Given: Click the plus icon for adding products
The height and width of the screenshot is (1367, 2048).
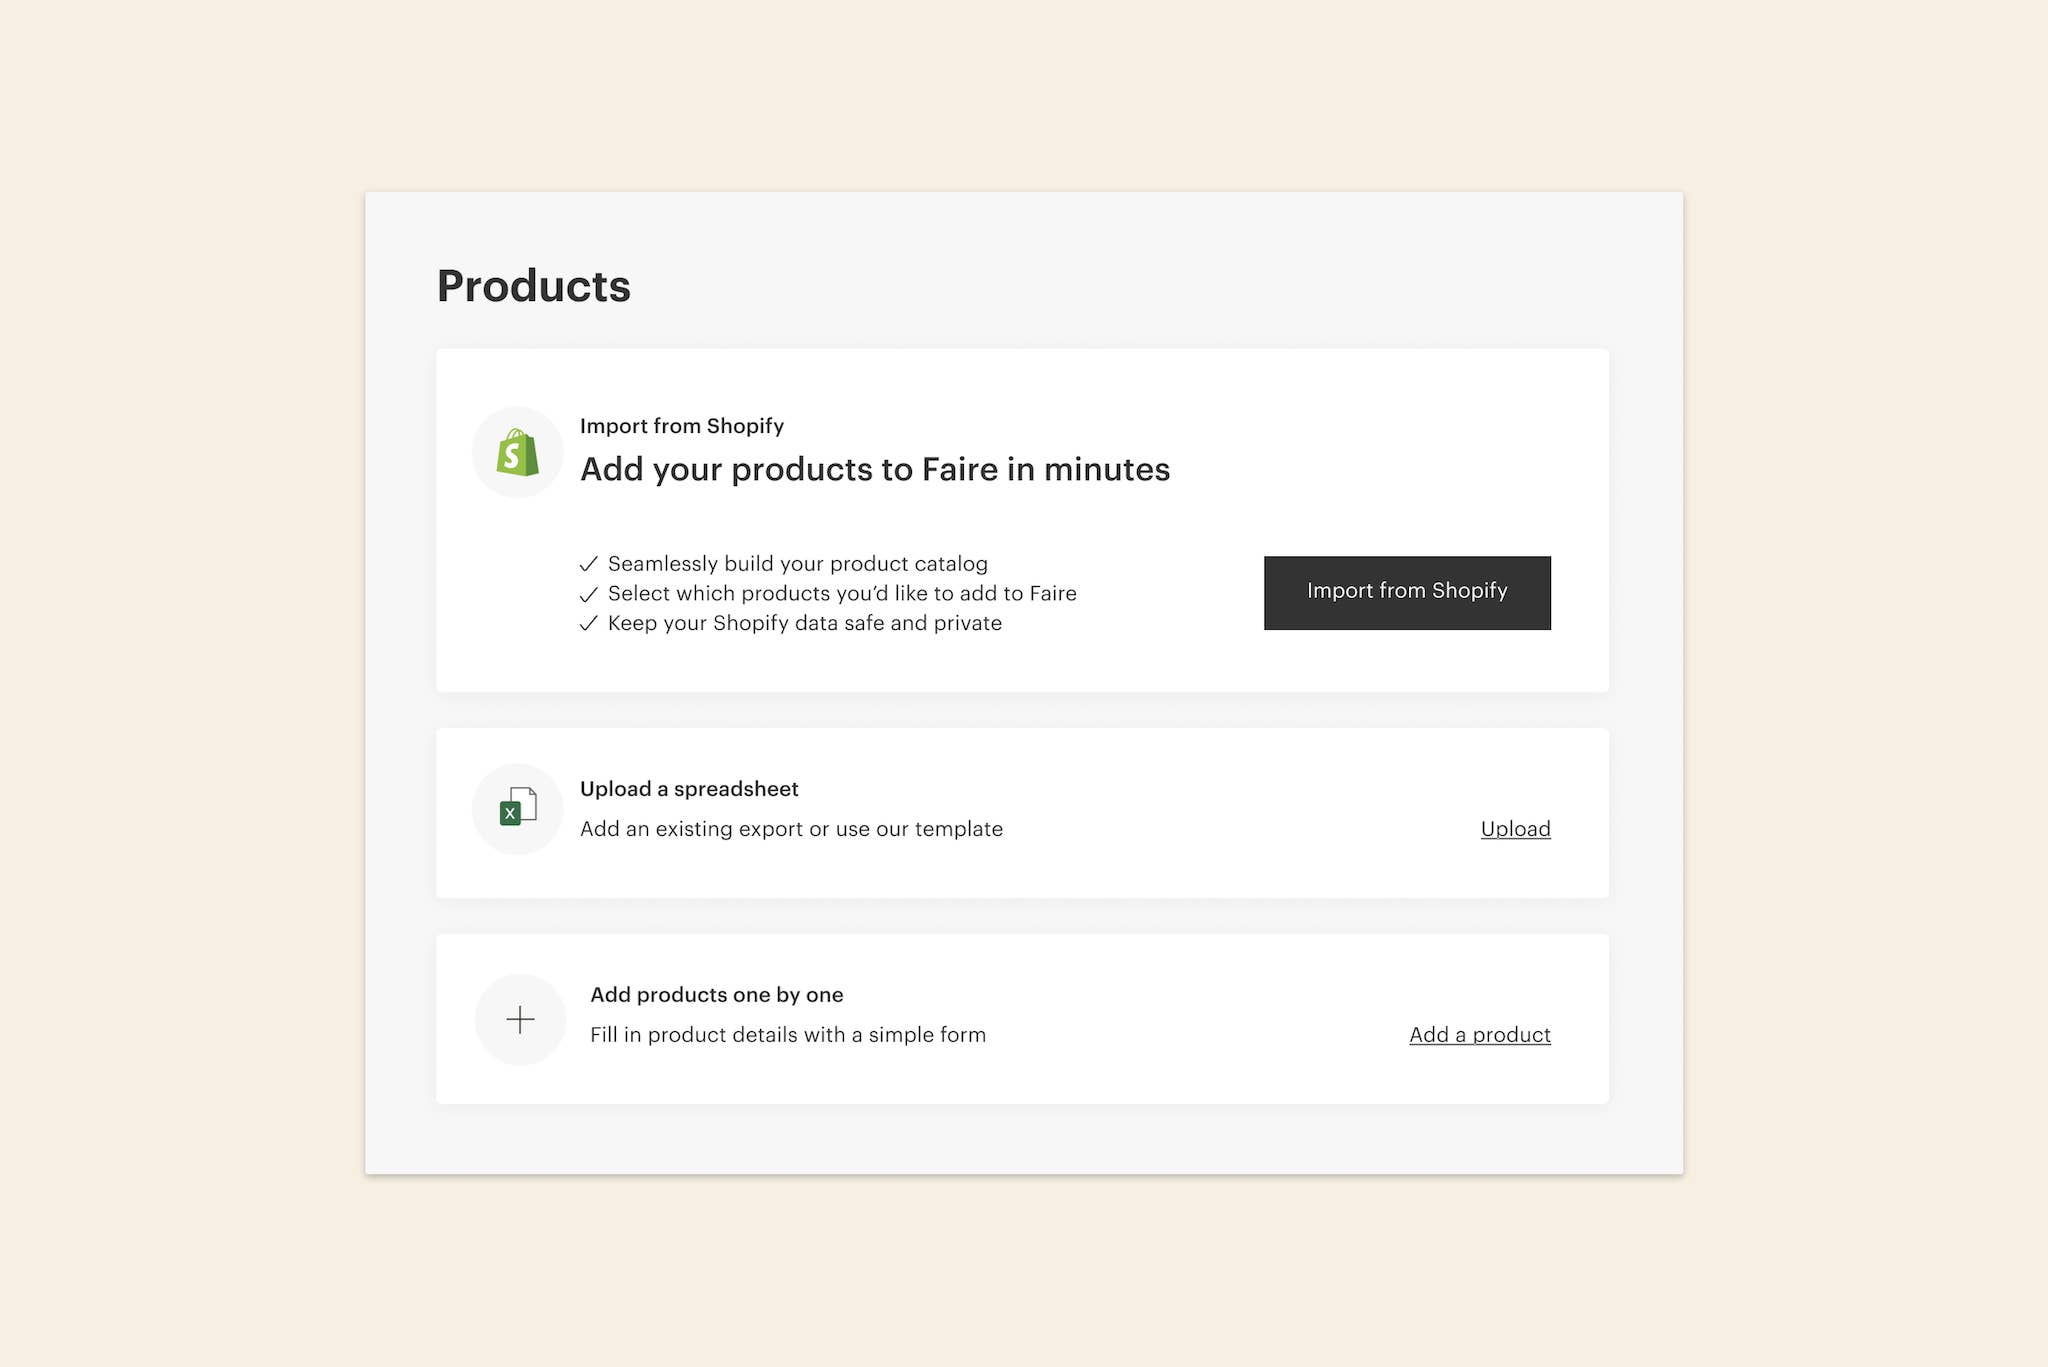Looking at the screenshot, I should (520, 1020).
